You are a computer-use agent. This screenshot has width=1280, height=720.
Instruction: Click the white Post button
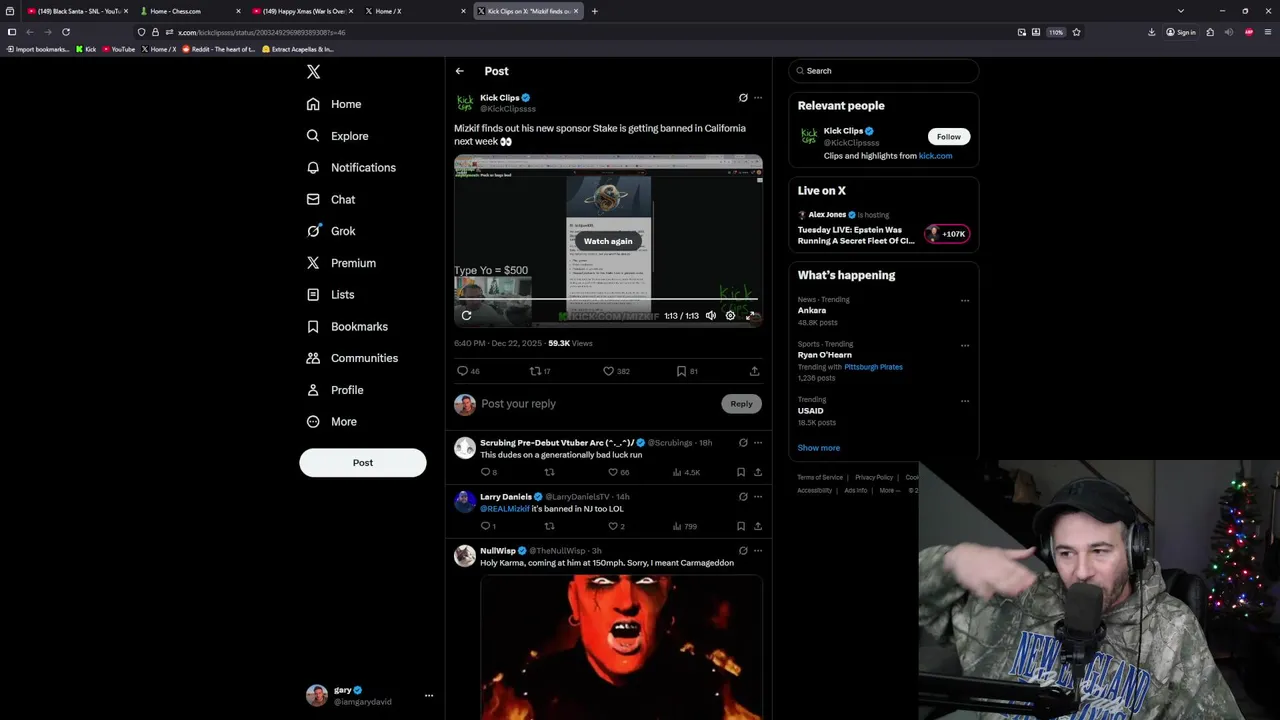[x=363, y=463]
